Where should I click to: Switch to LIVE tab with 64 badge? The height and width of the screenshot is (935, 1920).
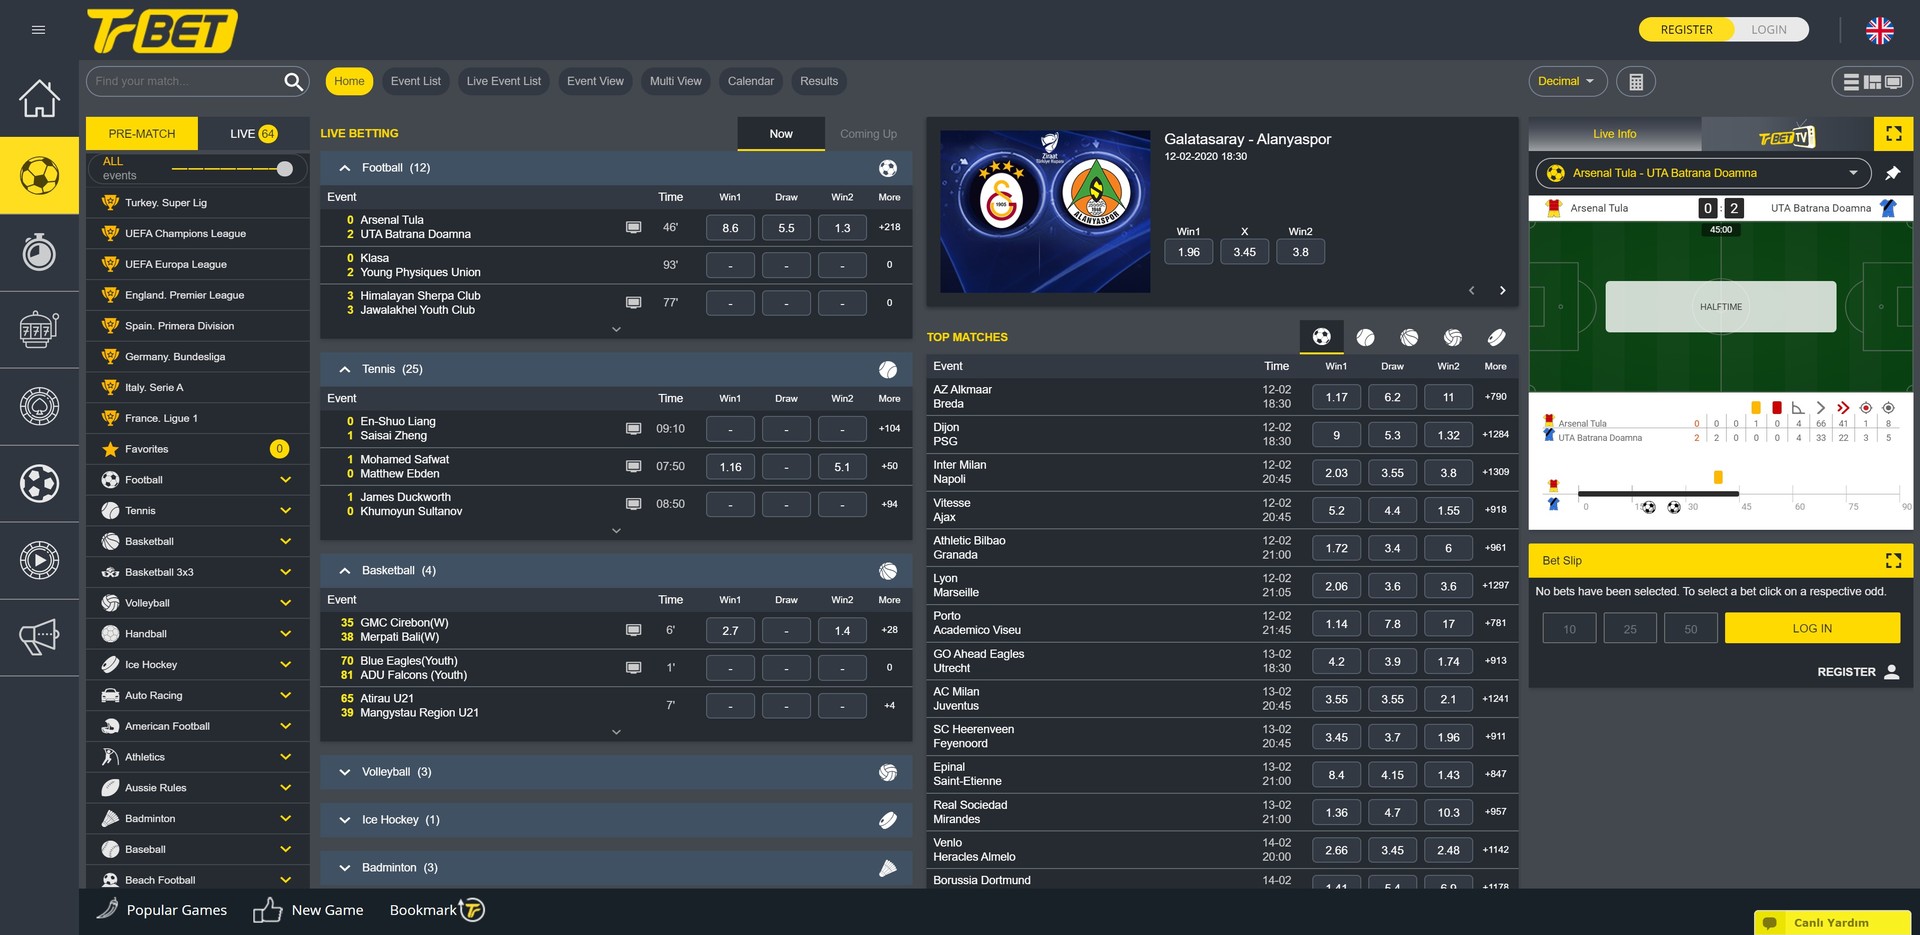pyautogui.click(x=253, y=134)
